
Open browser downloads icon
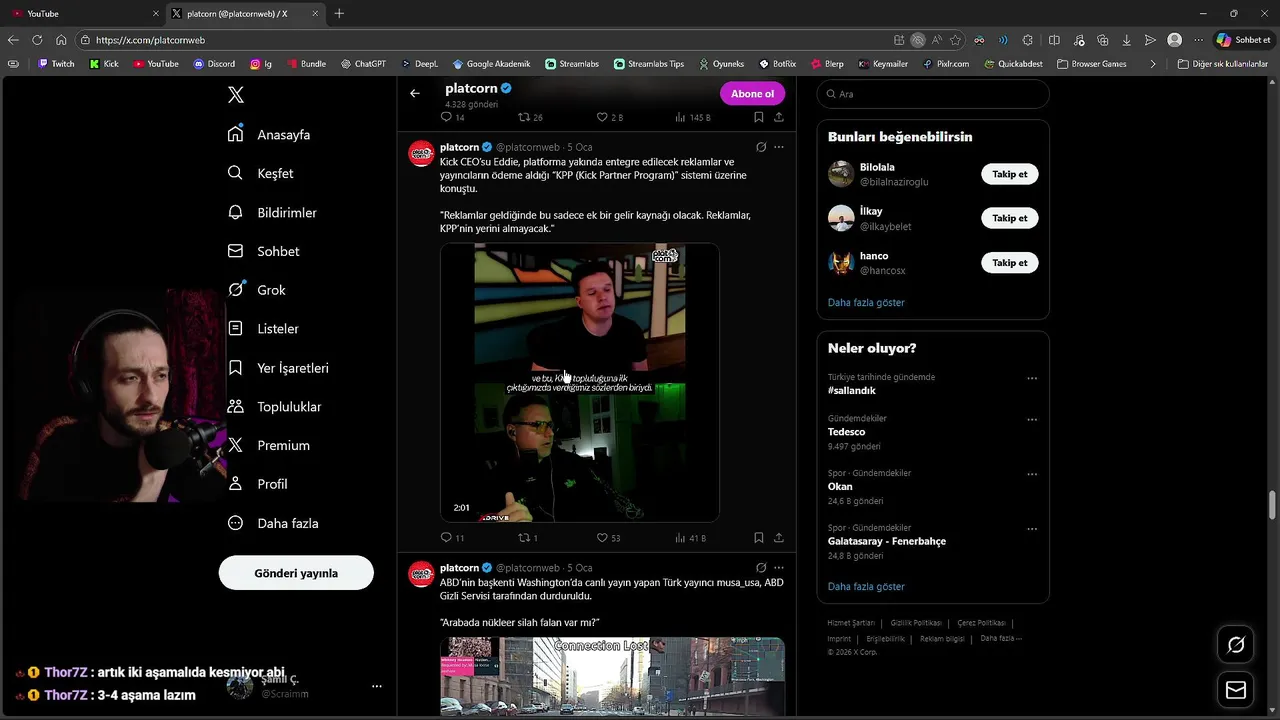pyautogui.click(x=1127, y=40)
